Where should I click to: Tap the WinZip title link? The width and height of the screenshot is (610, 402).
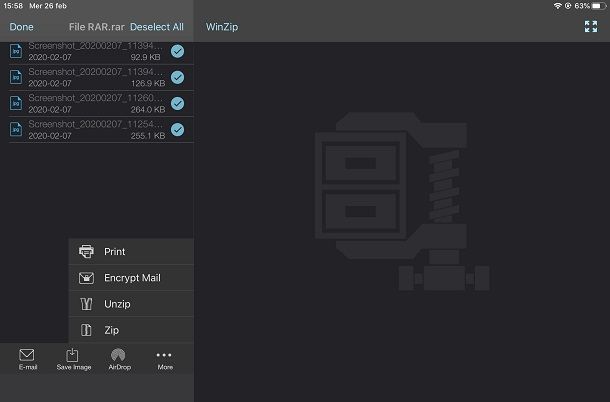[x=222, y=27]
